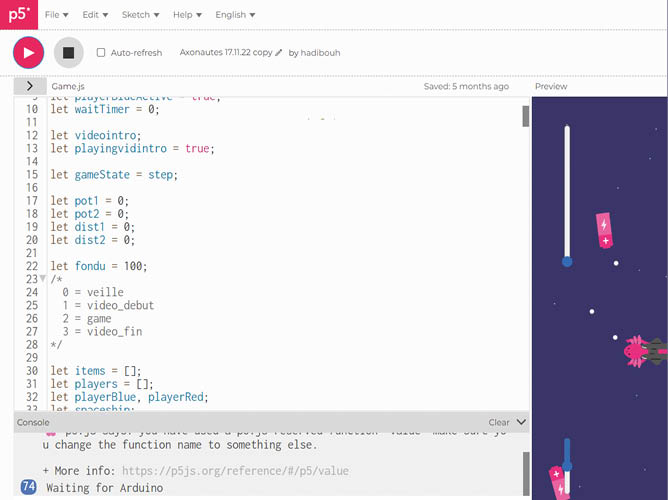The image size is (668, 500).
Task: Open the Help menu
Action: 187,15
